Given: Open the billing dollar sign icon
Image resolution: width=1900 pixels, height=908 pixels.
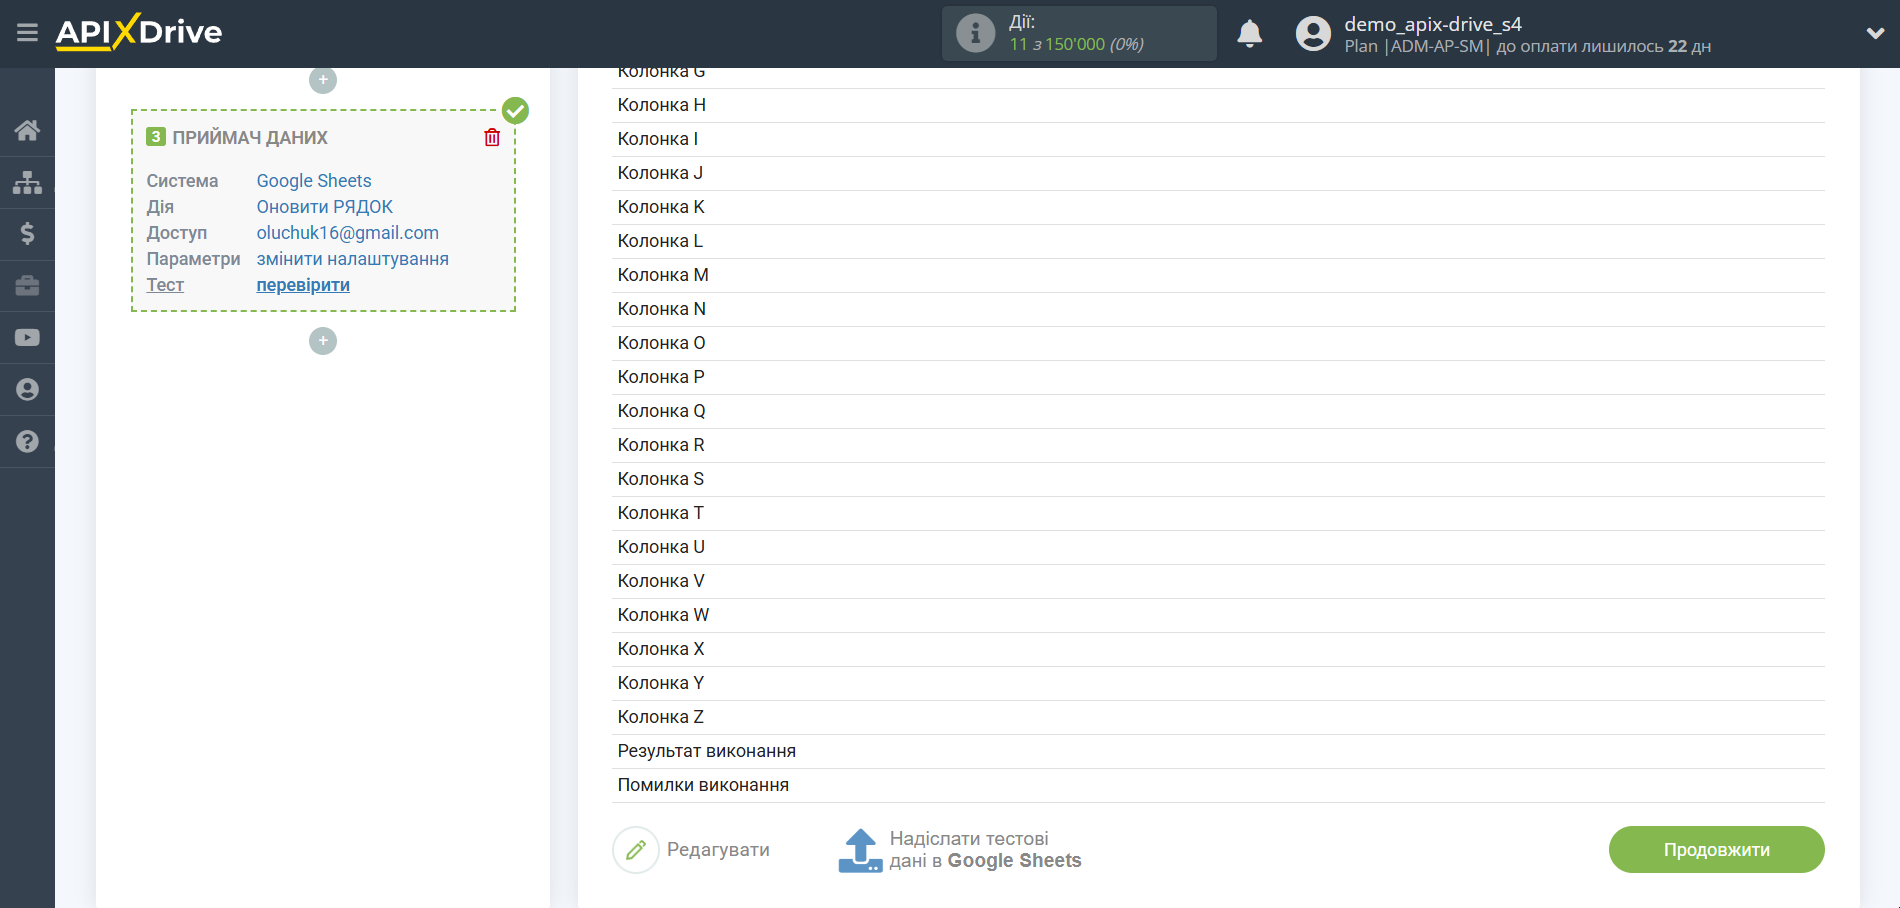Looking at the screenshot, I should tap(27, 234).
